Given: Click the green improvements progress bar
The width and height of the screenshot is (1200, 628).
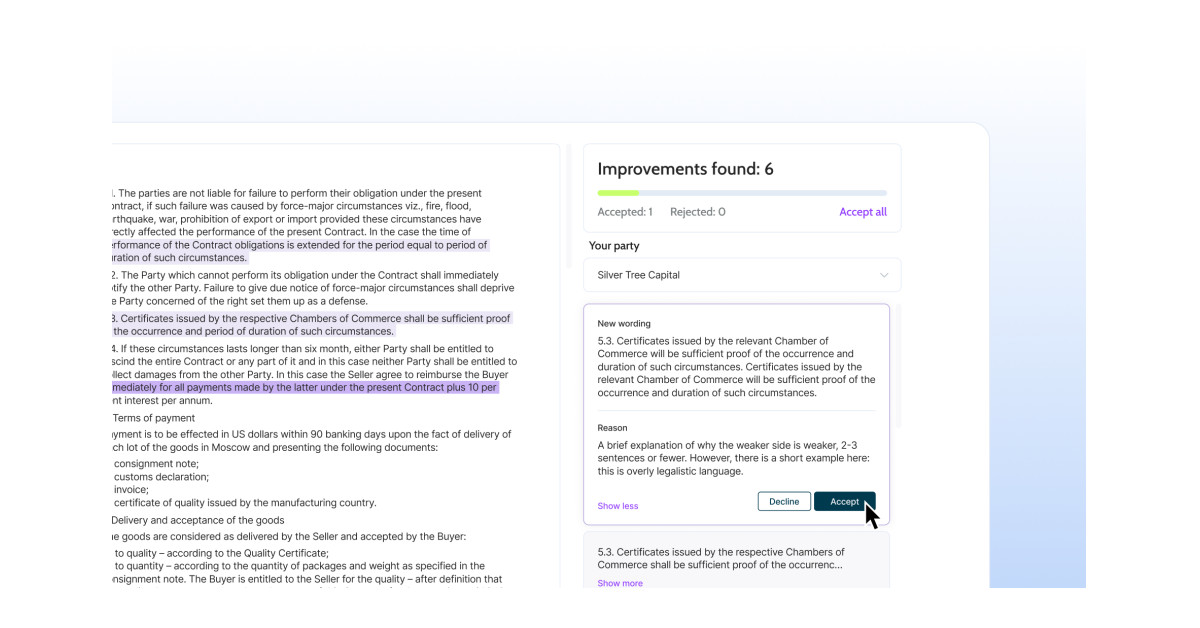Looking at the screenshot, I should [x=620, y=191].
